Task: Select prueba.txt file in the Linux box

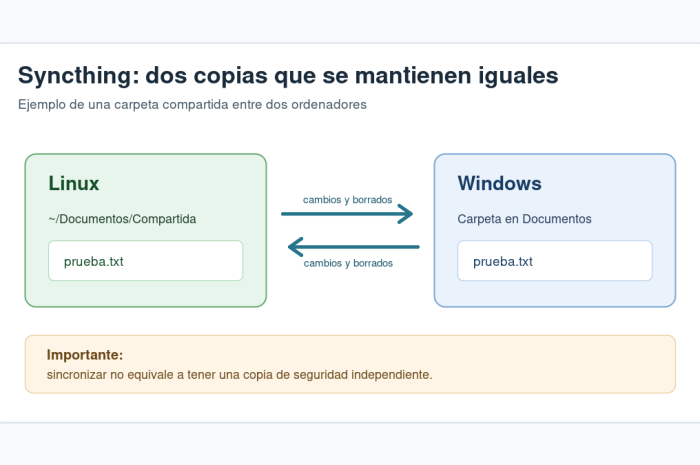Action: click(146, 261)
